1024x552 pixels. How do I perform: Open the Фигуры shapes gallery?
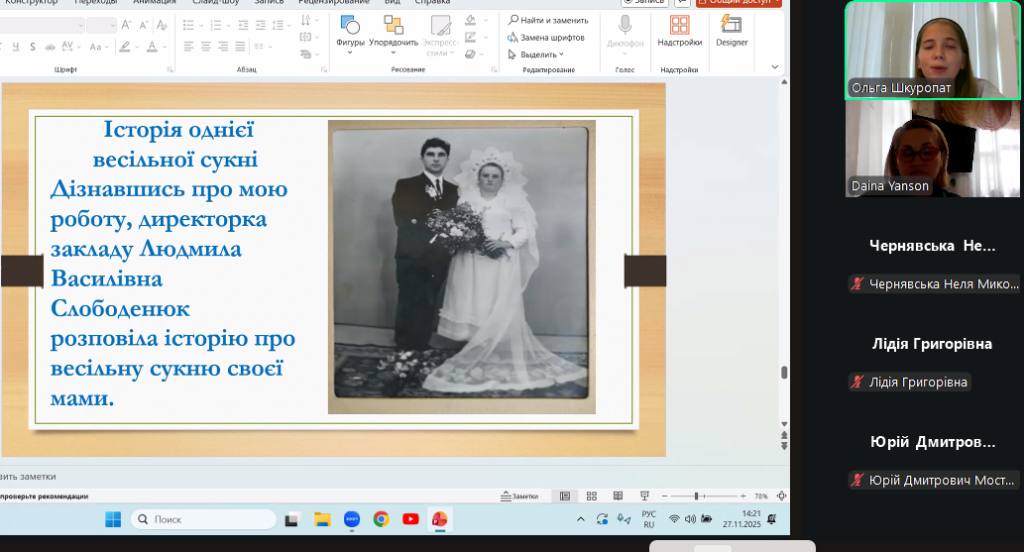pos(350,27)
